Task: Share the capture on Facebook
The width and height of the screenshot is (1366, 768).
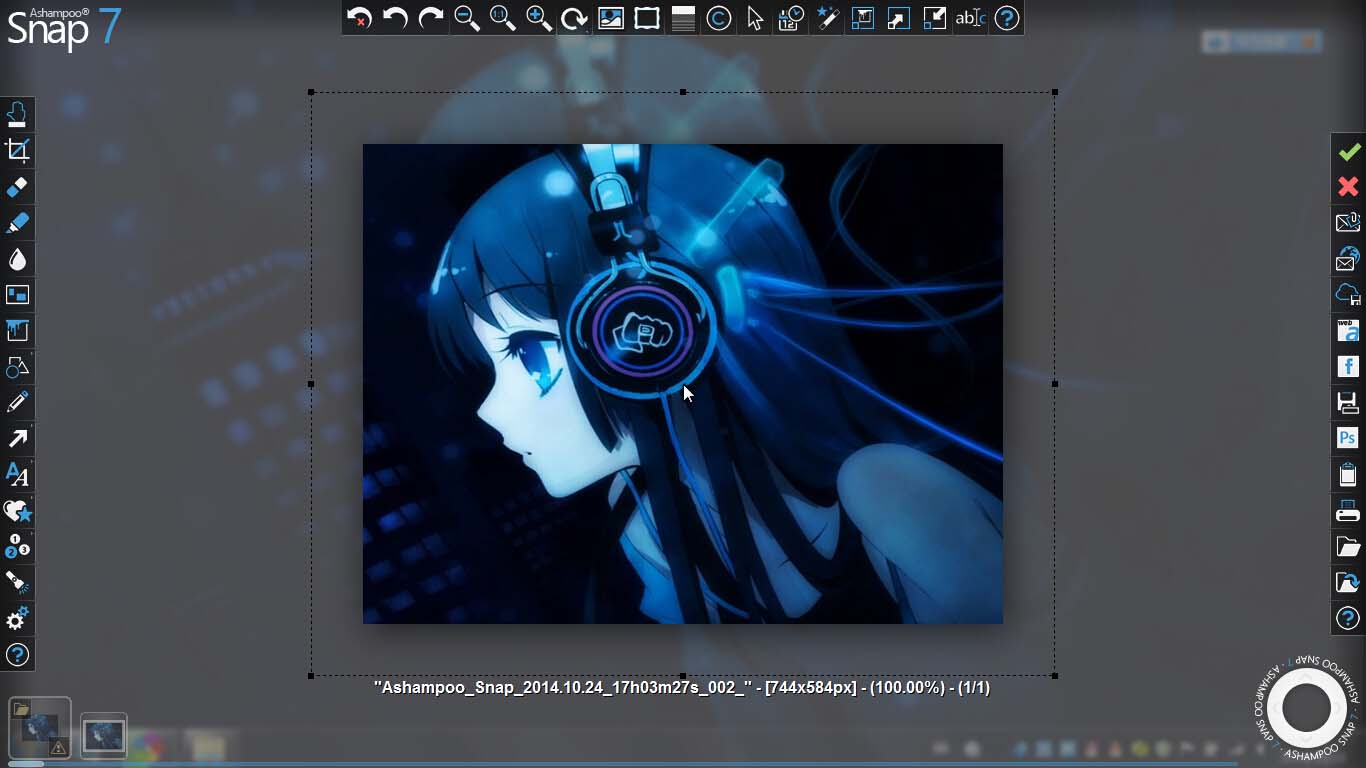Action: coord(1348,367)
